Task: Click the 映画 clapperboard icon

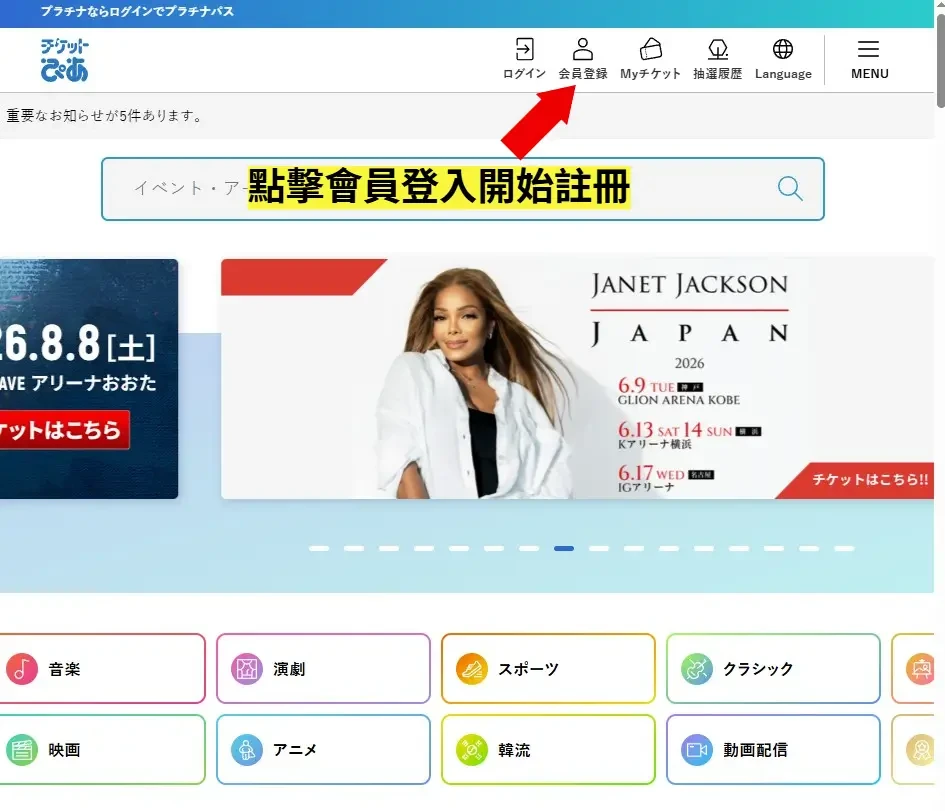Action: tap(22, 750)
